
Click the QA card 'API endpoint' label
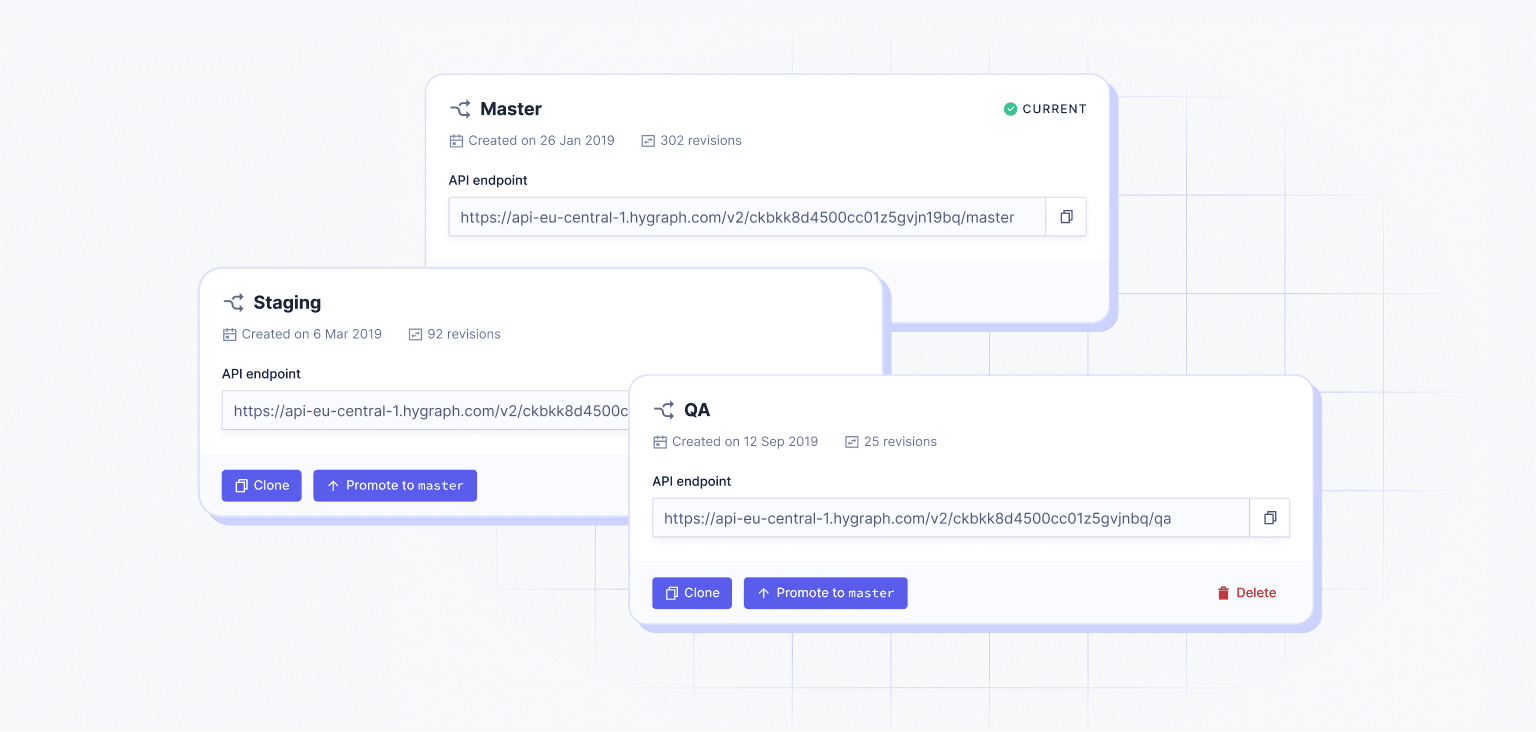692,482
